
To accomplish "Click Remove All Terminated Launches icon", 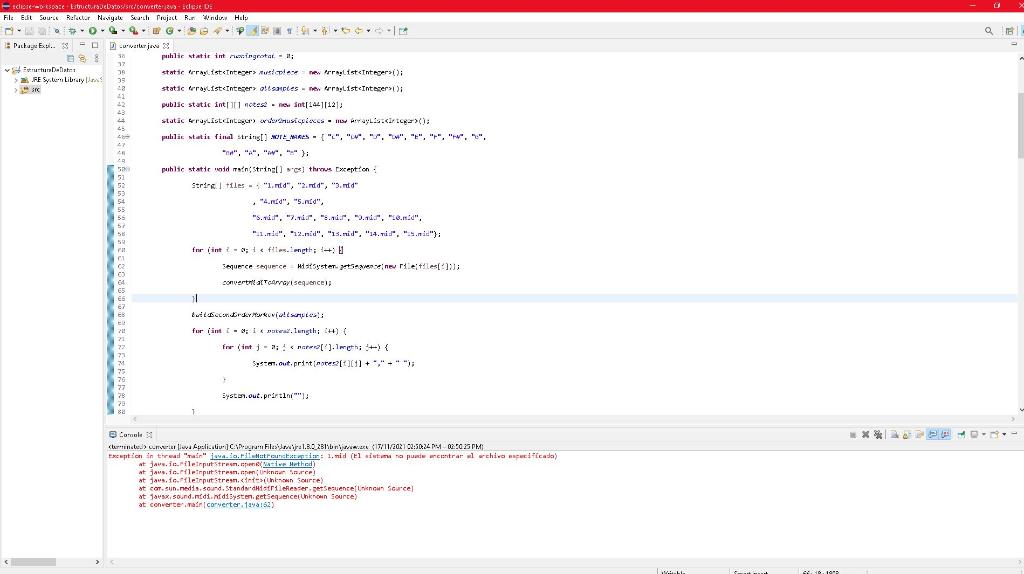I will (878, 434).
